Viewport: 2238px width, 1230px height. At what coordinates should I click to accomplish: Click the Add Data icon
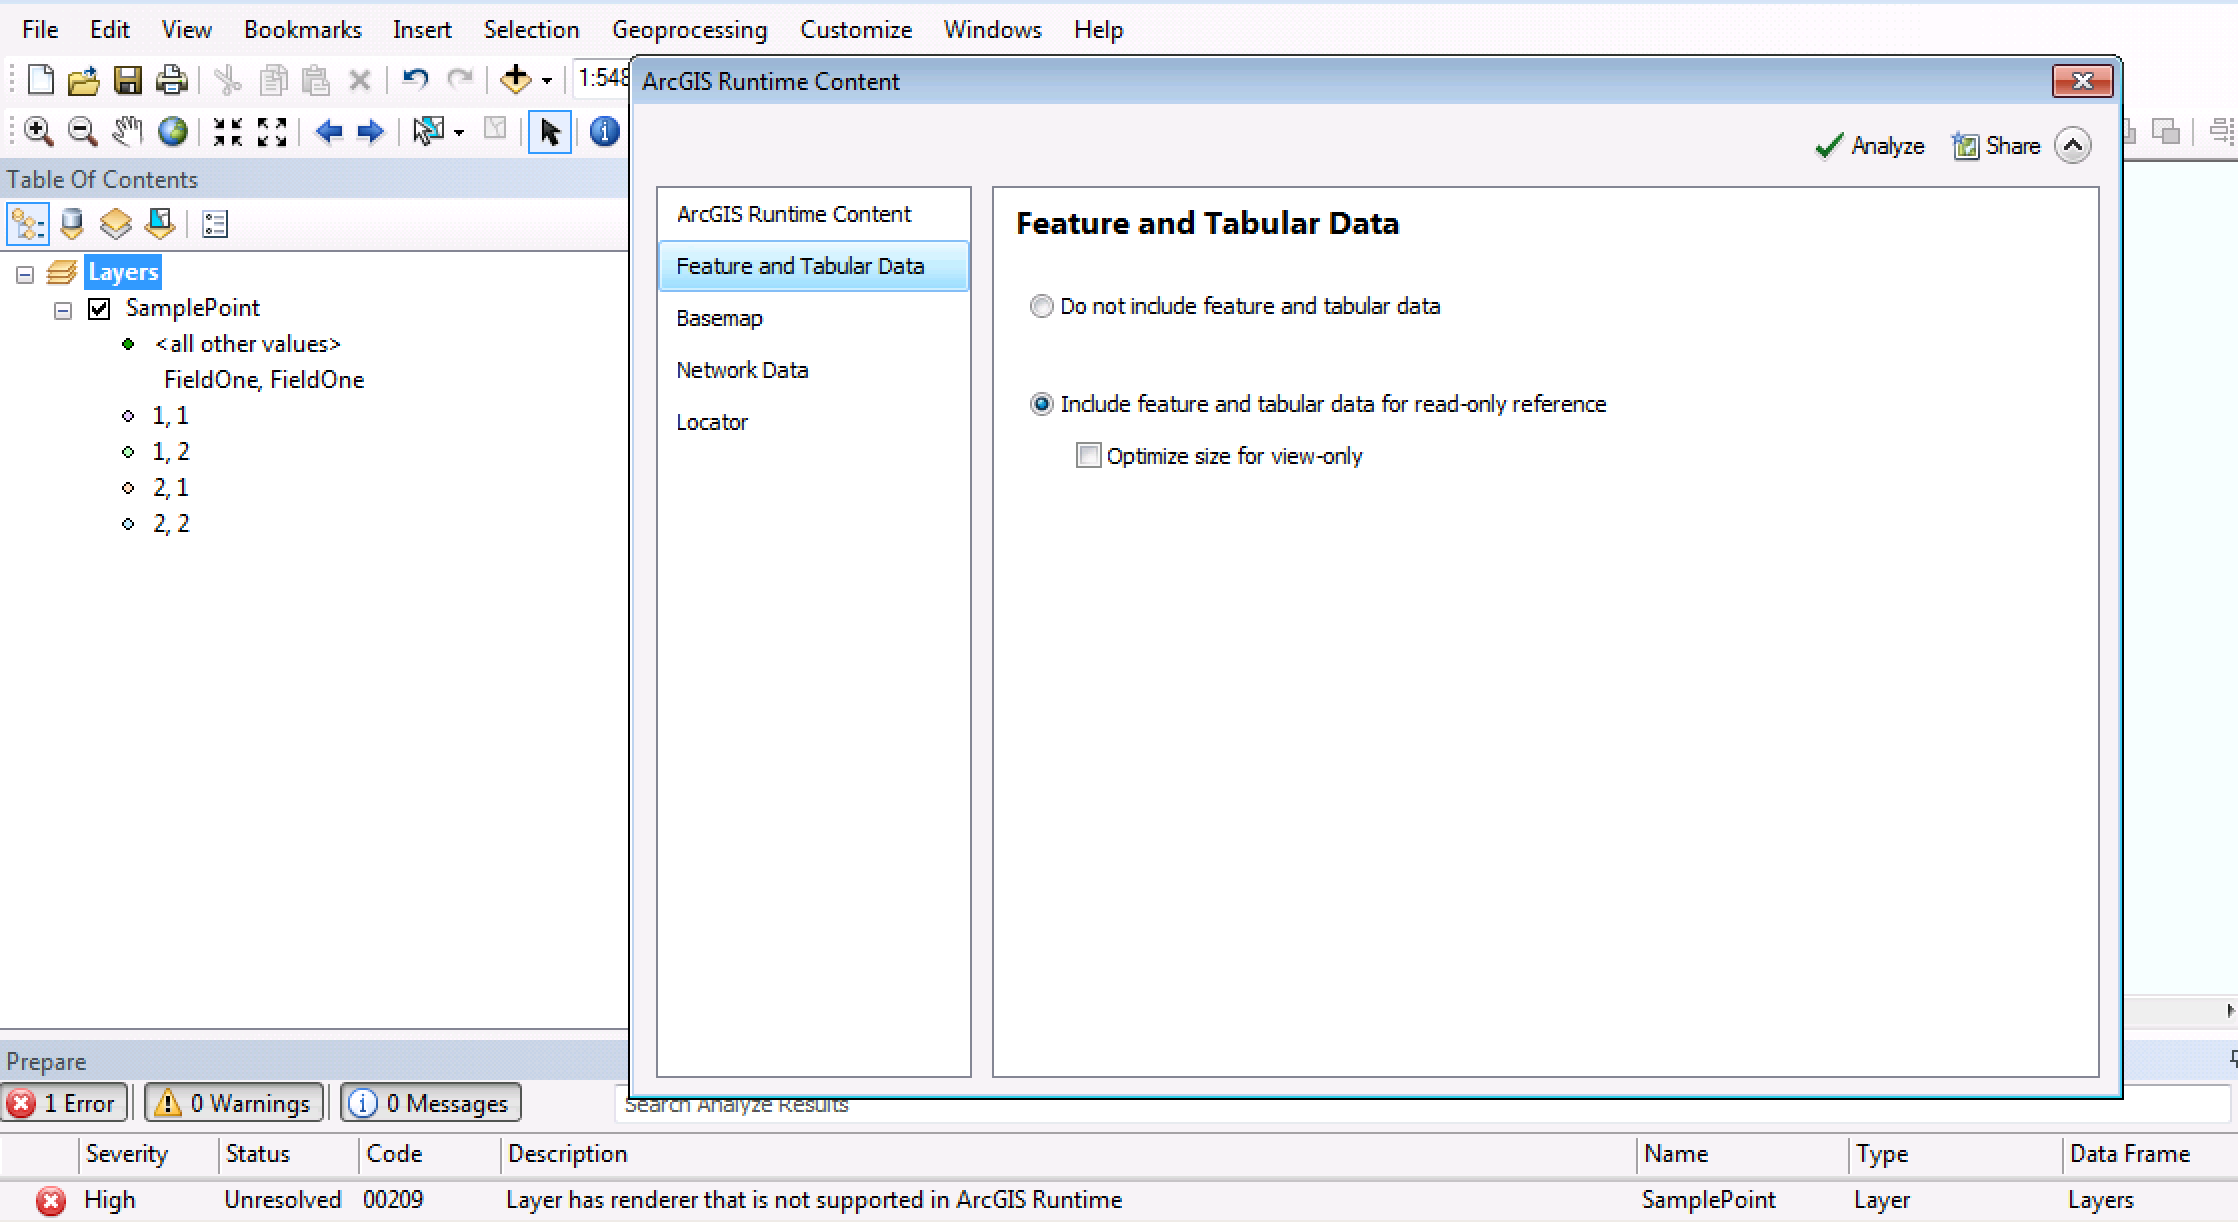tap(516, 79)
